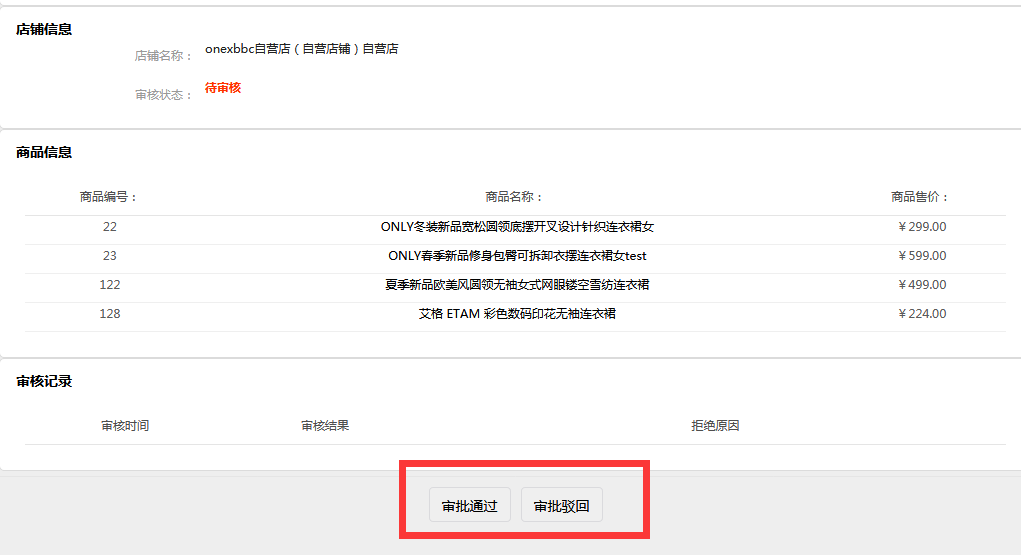This screenshot has width=1021, height=555.
Task: Reject with the 审批驳回 button
Action: pos(561,505)
